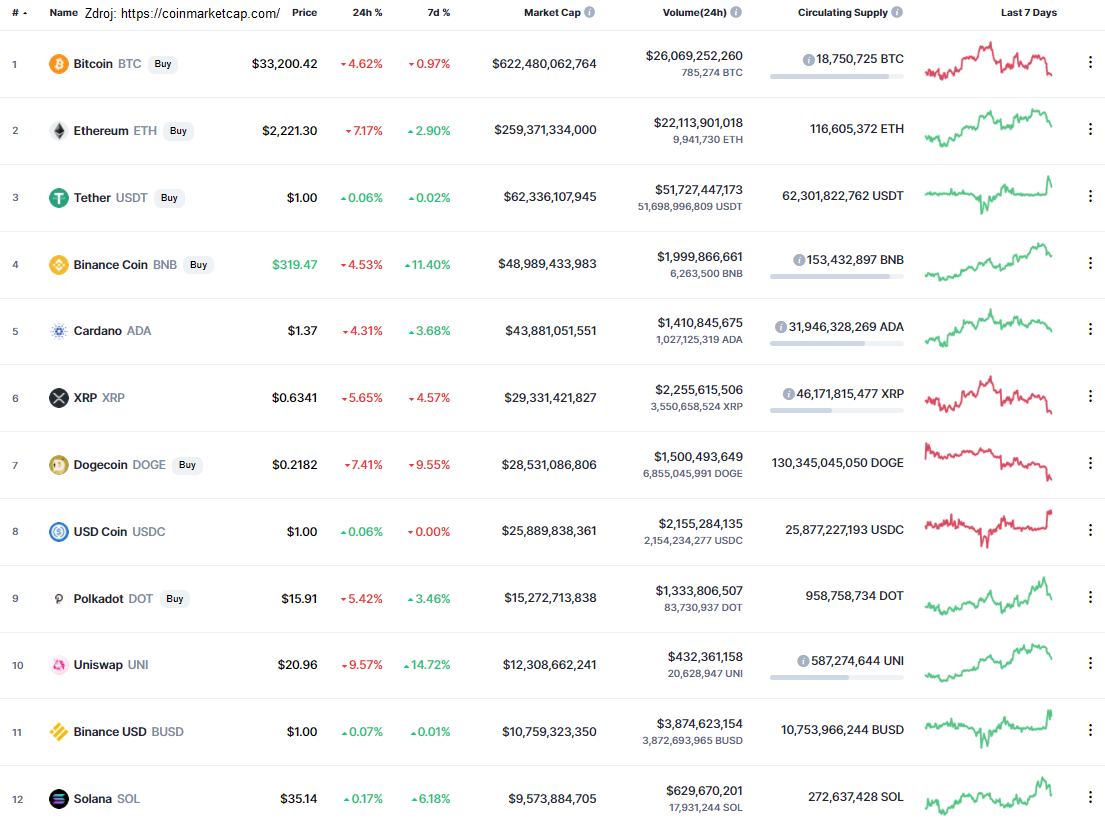Click the Ethereum logo icon
This screenshot has width=1105, height=823.
pyautogui.click(x=59, y=131)
